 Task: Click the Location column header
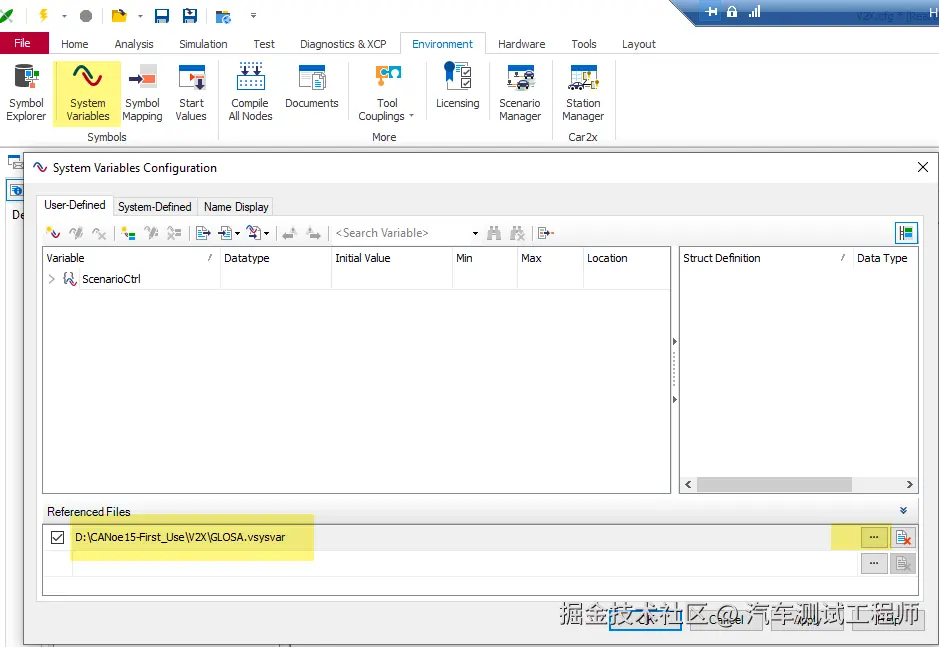[626, 258]
